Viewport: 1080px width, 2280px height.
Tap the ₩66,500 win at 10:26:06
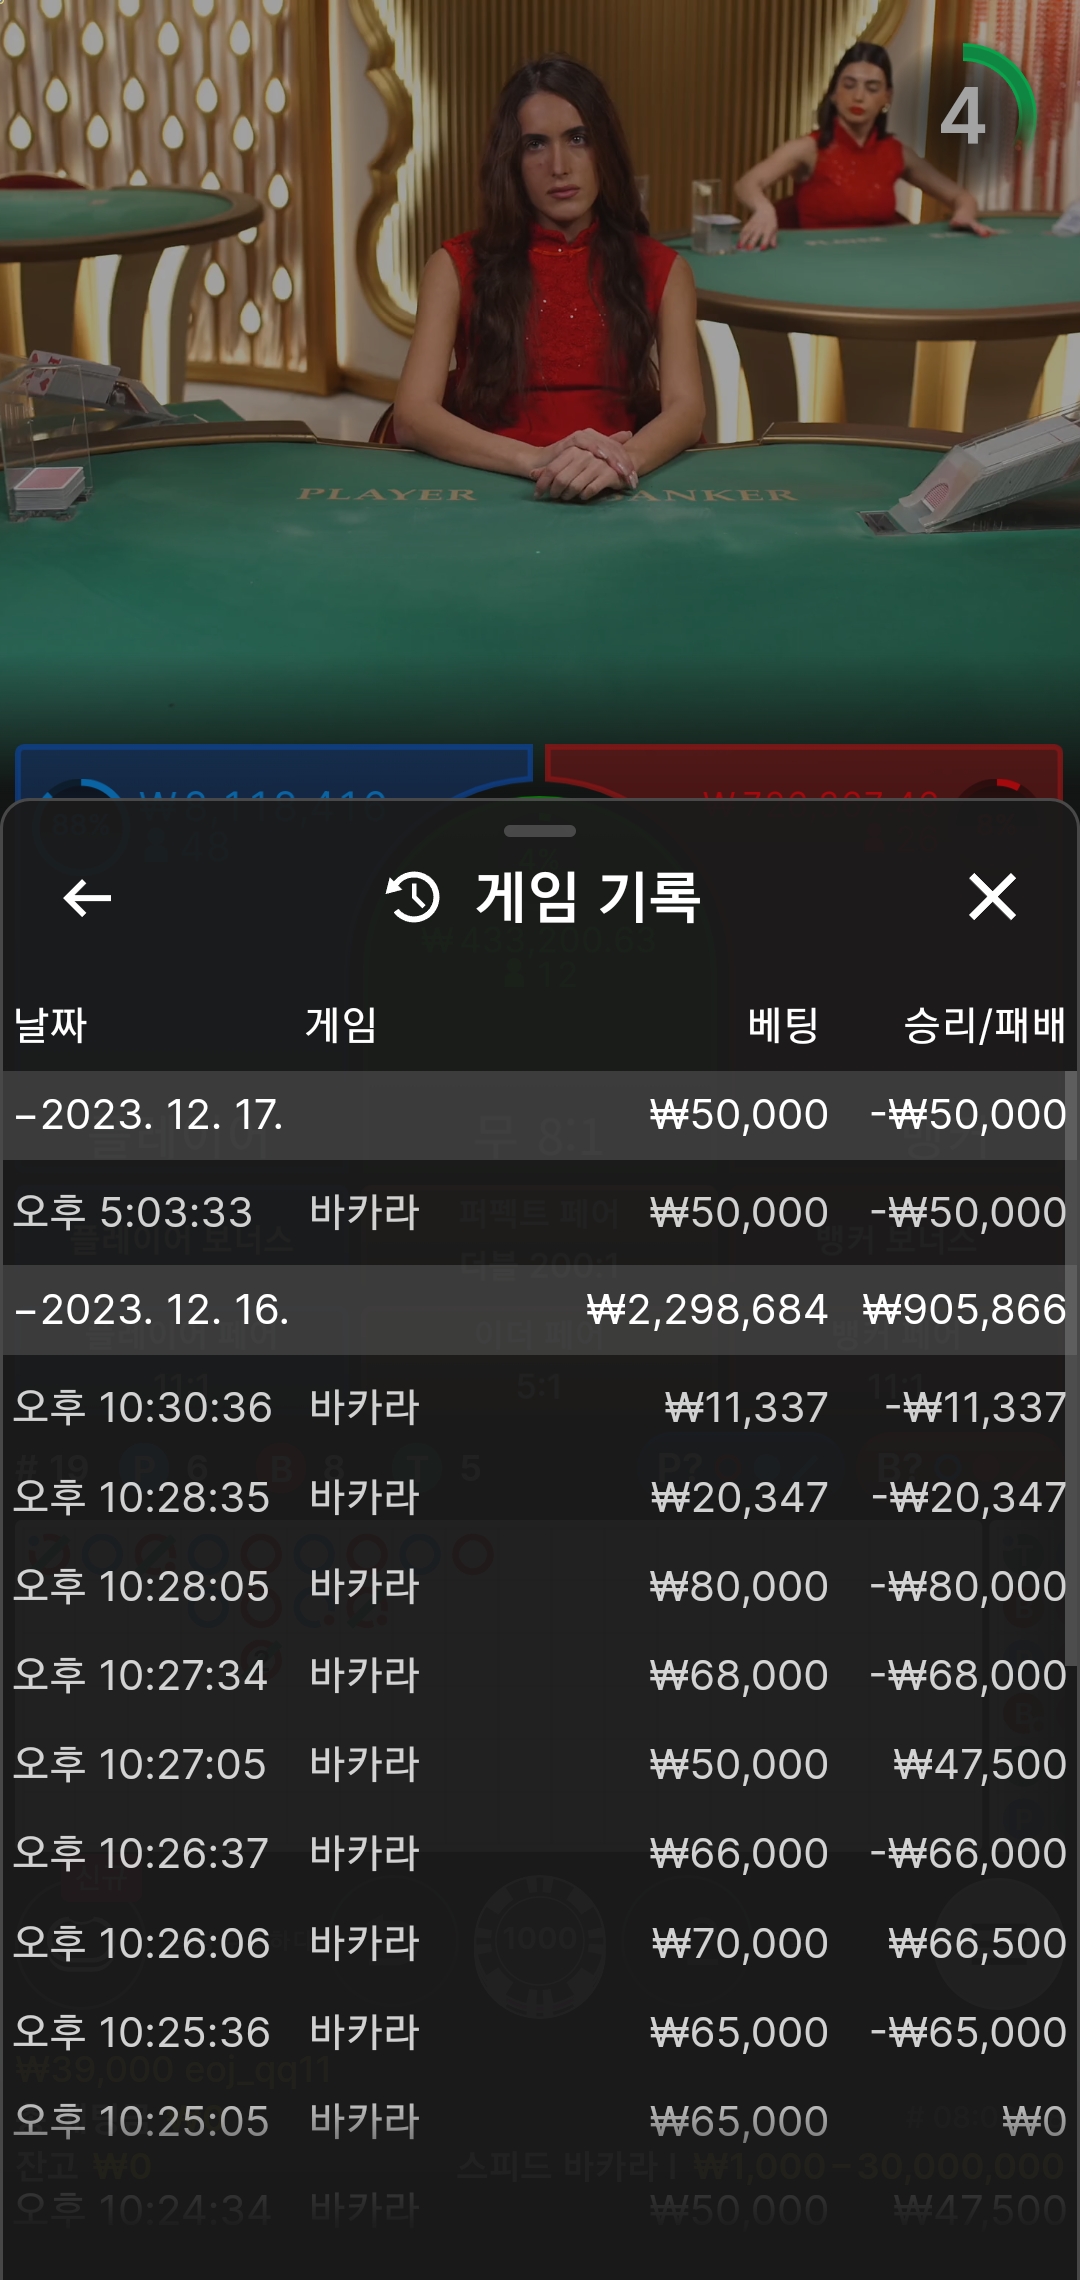(x=977, y=1943)
